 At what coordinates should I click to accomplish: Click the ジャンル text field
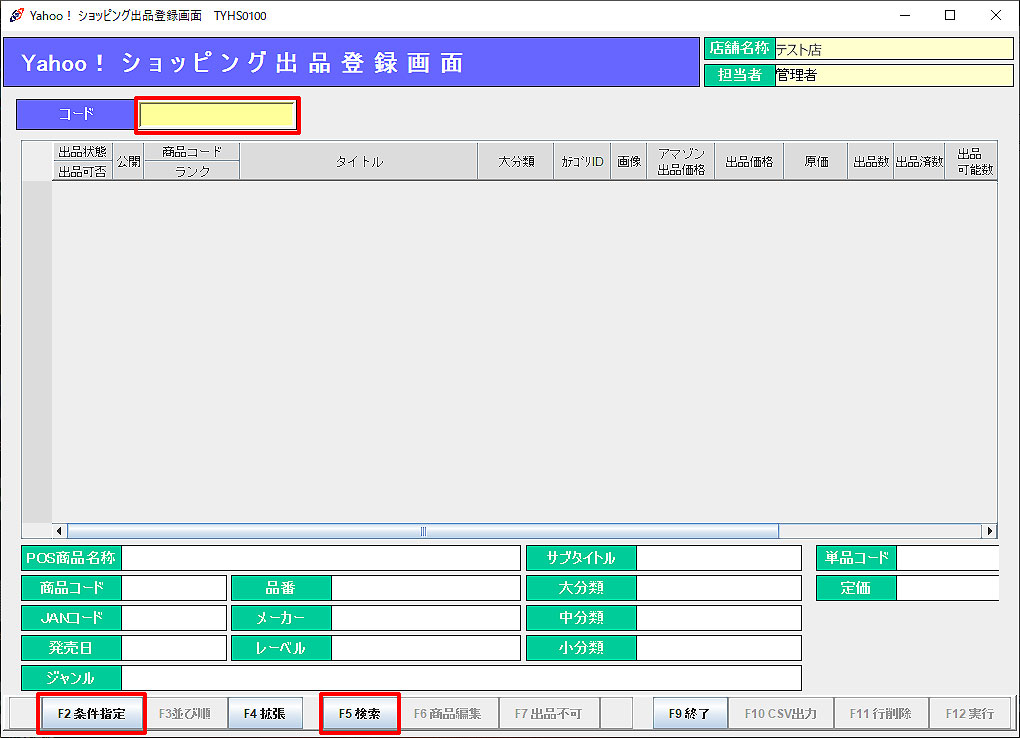(460, 678)
